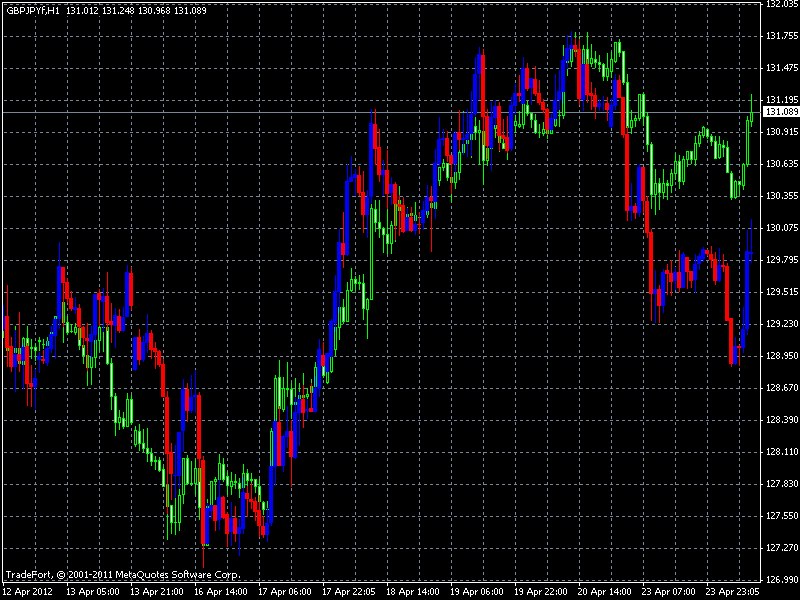Click the 23 Apr 23:05 time label

click(733, 592)
